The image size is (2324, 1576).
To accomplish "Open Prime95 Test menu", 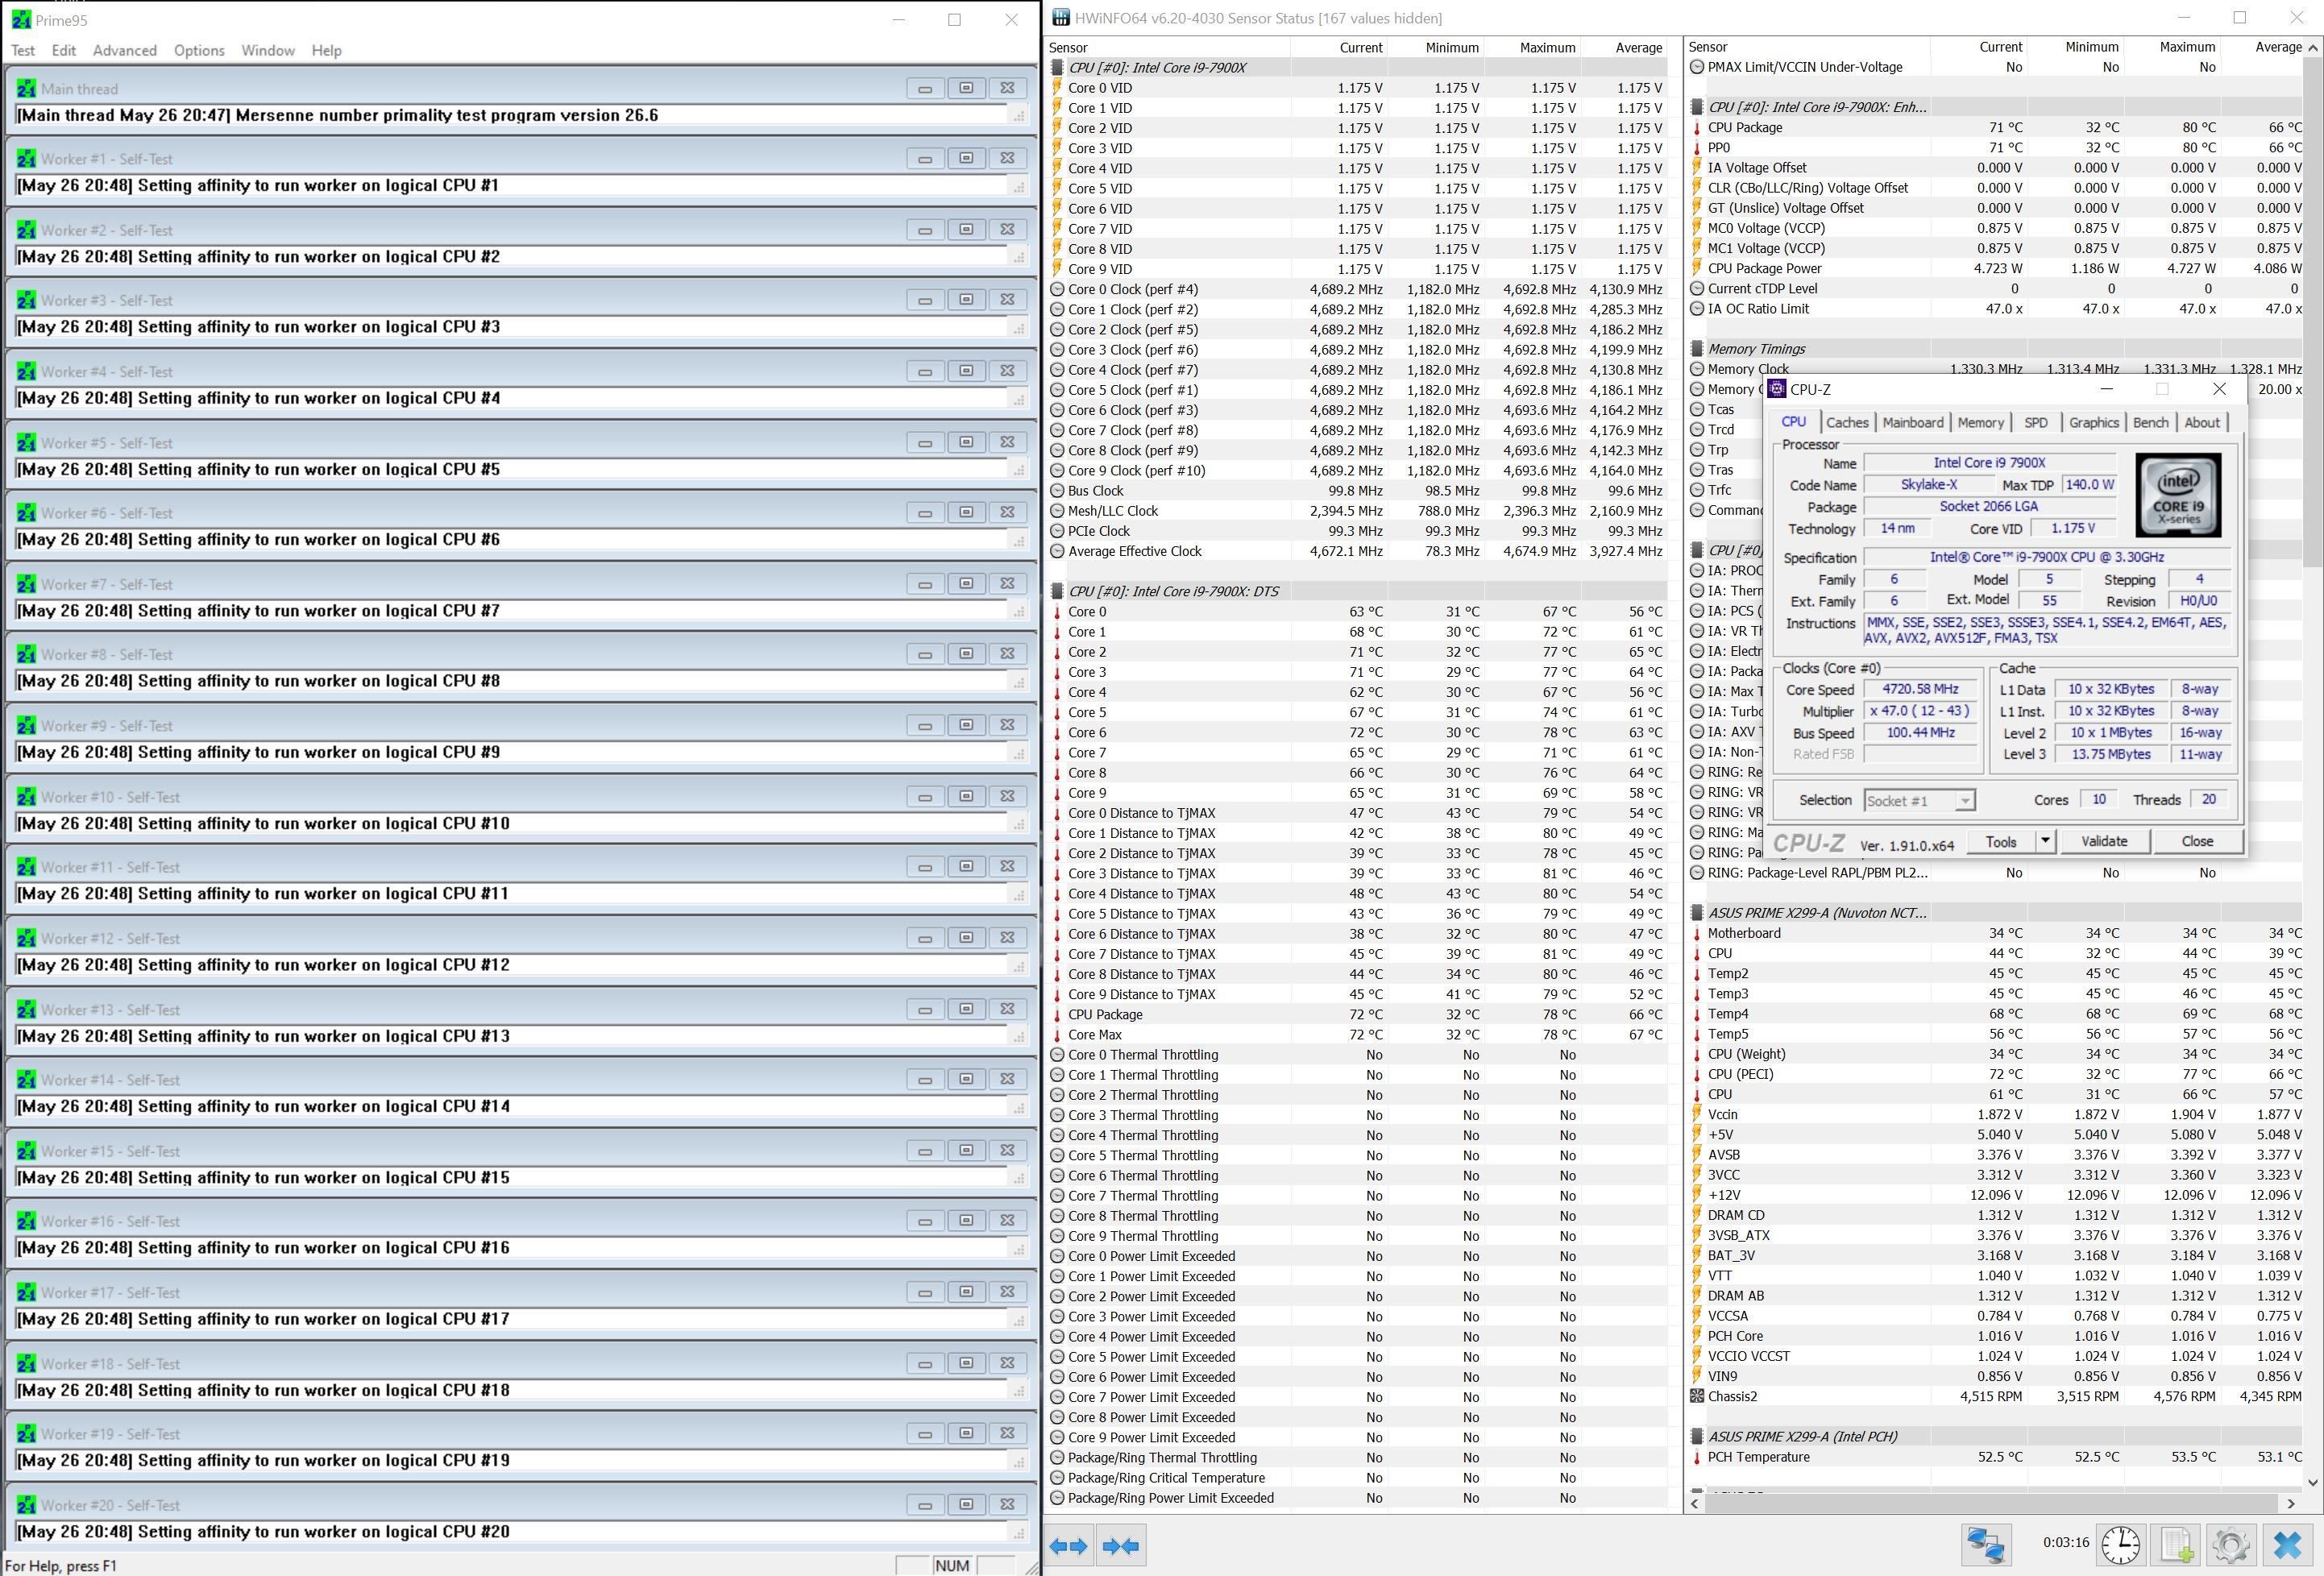I will pos(23,50).
